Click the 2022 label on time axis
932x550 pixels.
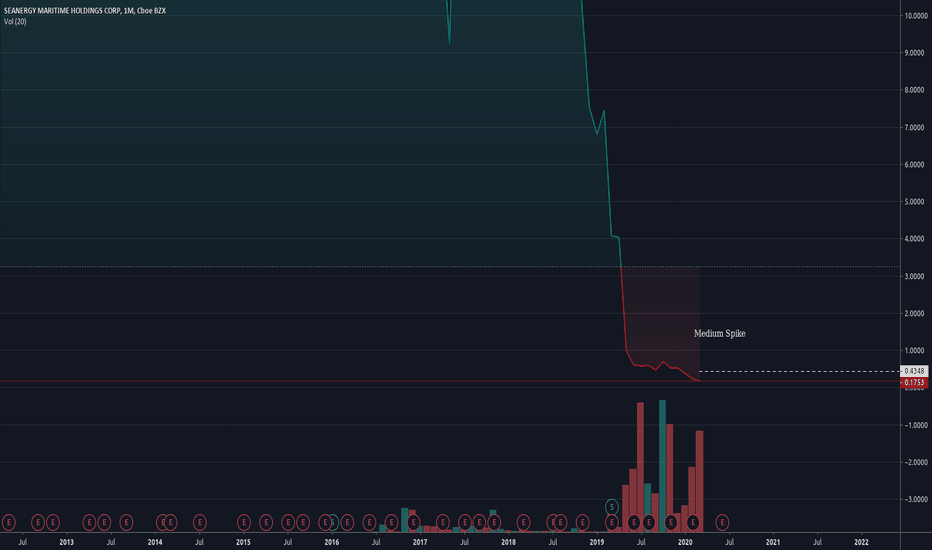click(x=861, y=542)
